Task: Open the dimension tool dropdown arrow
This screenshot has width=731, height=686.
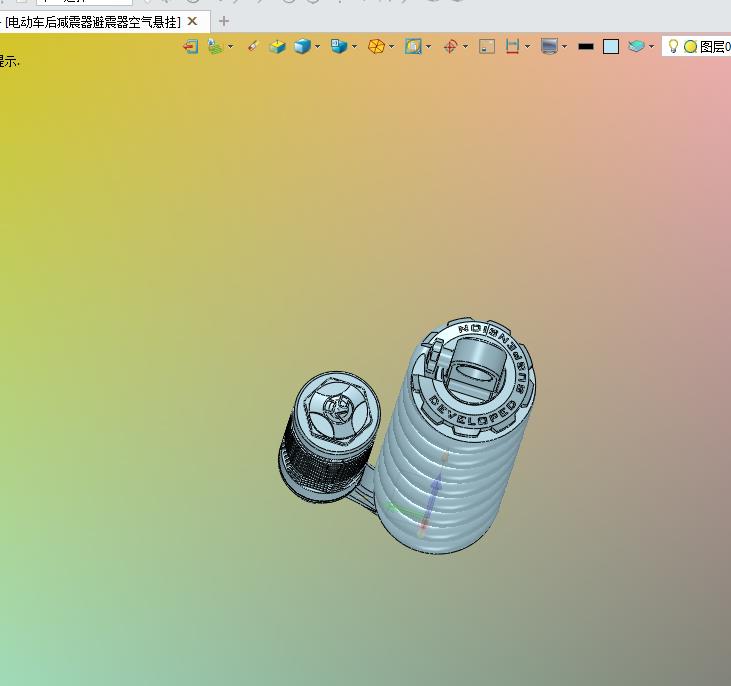Action: click(527, 47)
